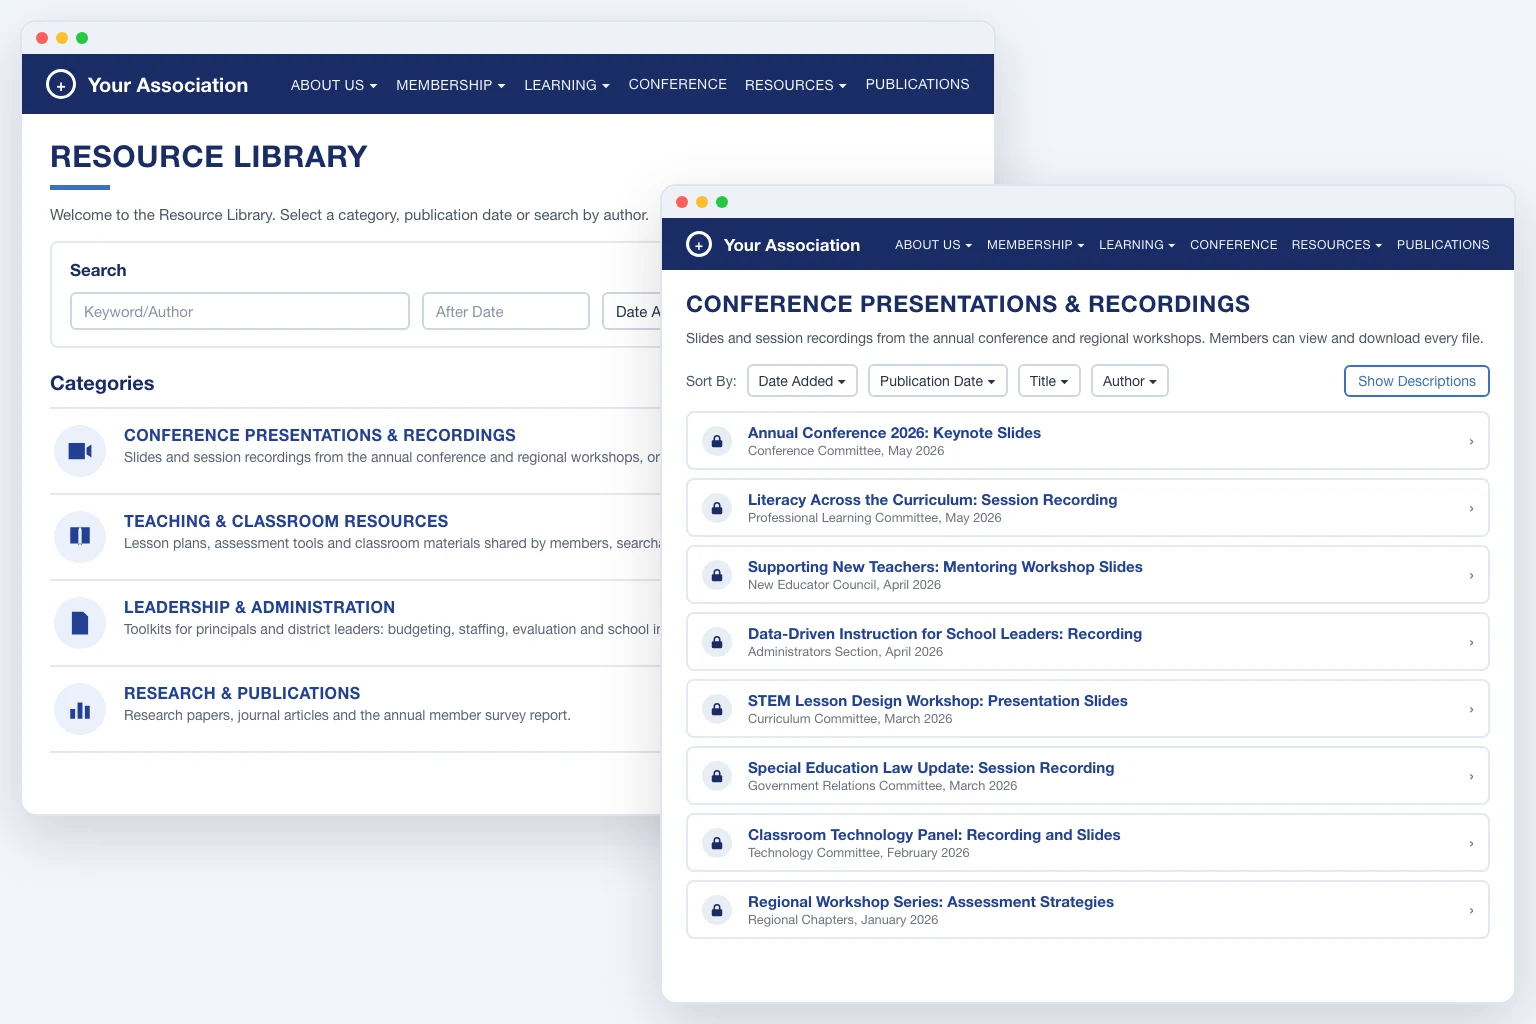Screen dimensions: 1536x1024
Task: Click the book icon for Teaching & Classroom Resources
Action: 80,537
